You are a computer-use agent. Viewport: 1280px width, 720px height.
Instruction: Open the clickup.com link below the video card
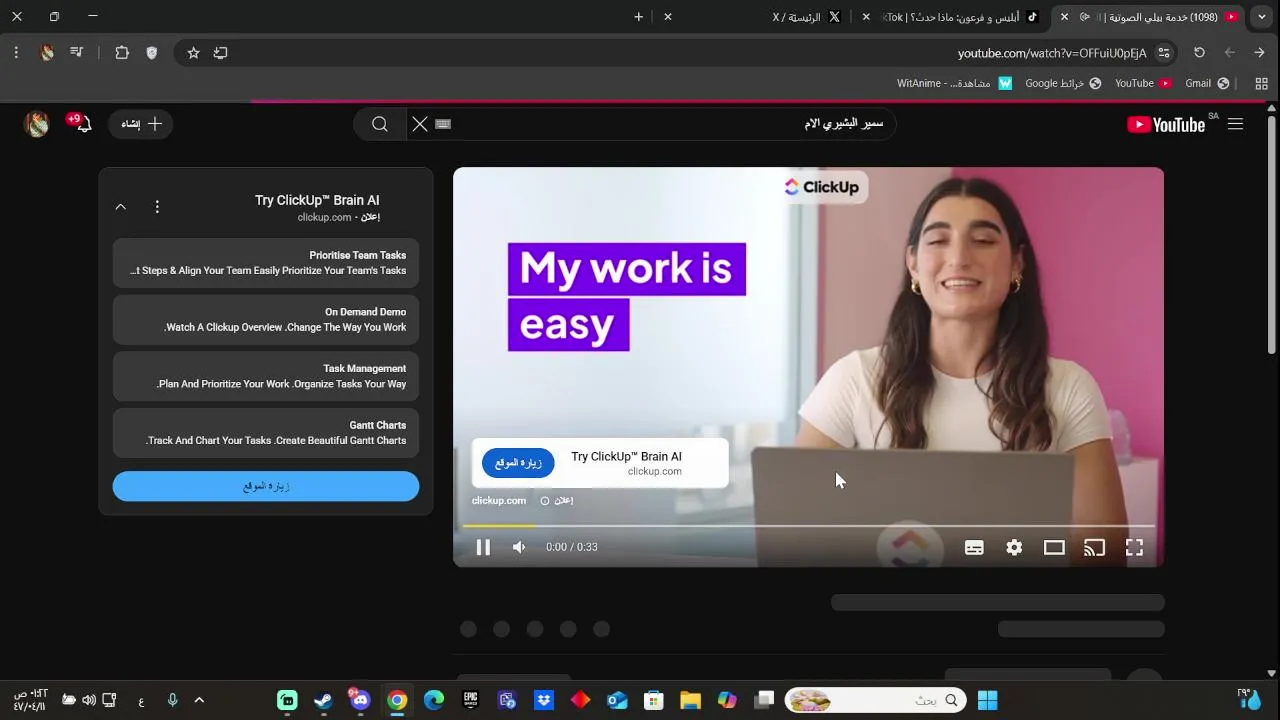pyautogui.click(x=499, y=500)
